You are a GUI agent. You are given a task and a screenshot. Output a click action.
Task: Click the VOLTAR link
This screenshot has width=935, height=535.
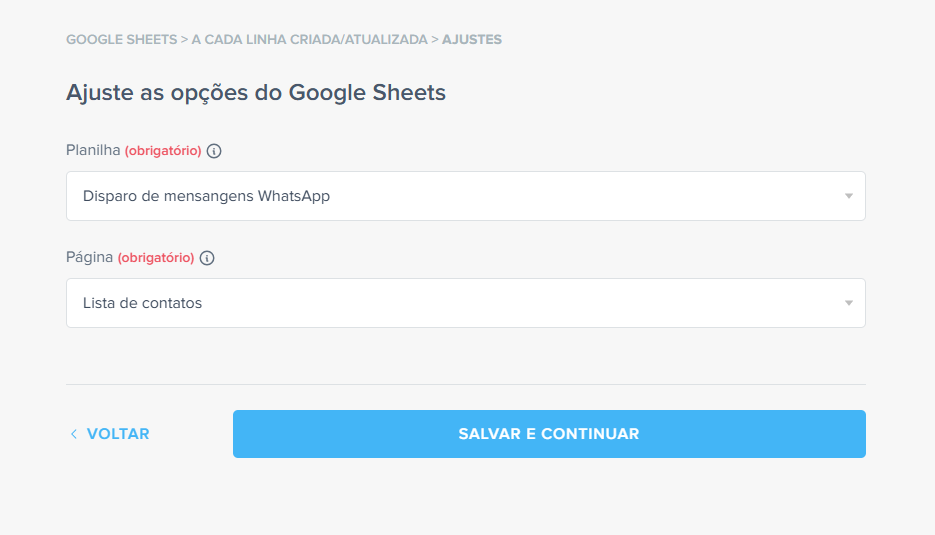pos(117,434)
